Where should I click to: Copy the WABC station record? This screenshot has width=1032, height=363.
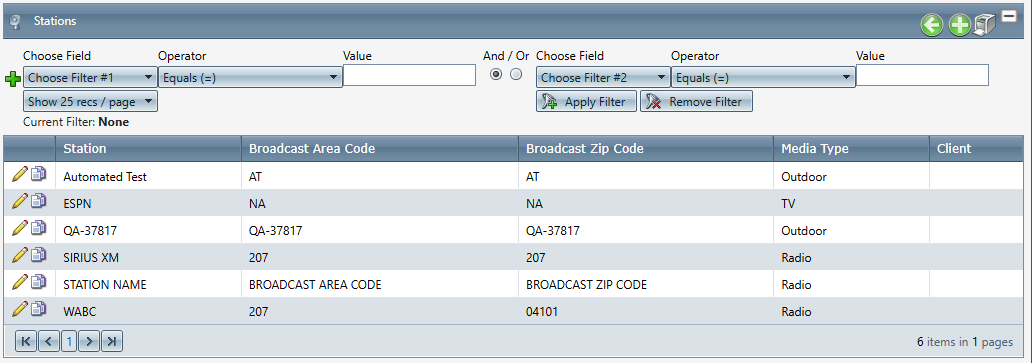pos(39,309)
